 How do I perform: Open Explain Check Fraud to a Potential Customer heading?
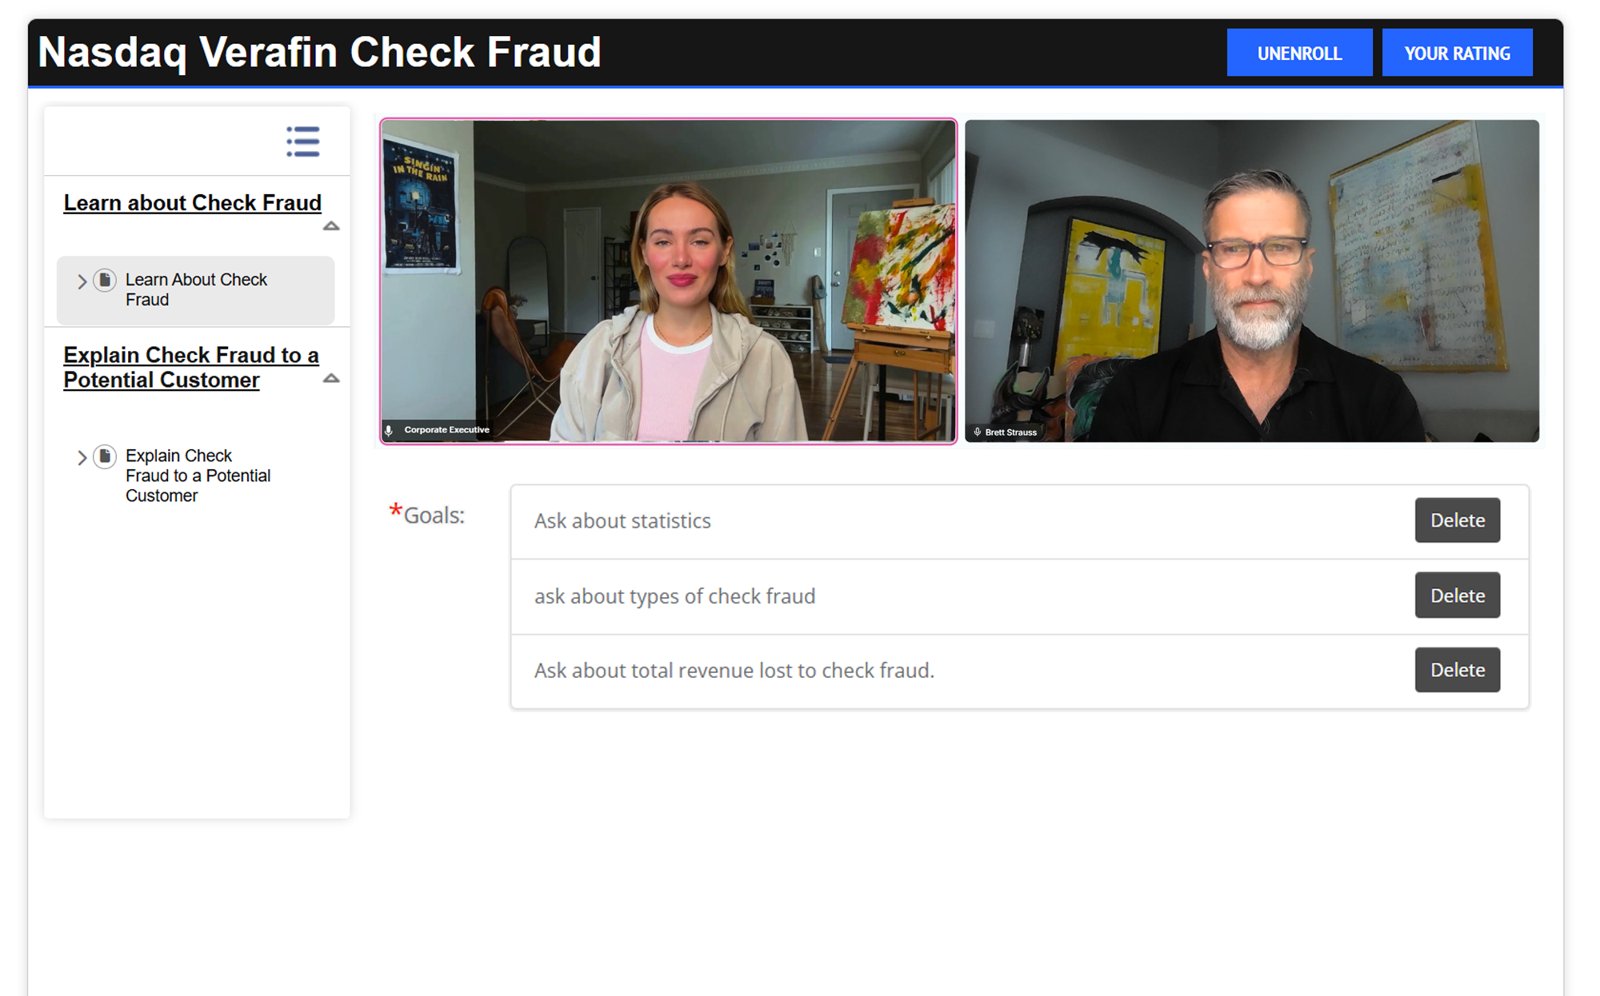click(x=191, y=367)
